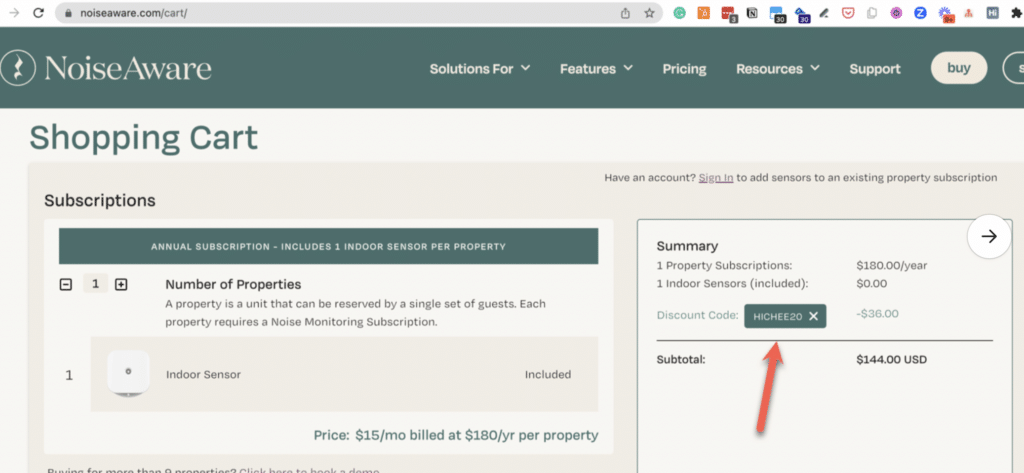Expand the Solutions For dropdown
Image resolution: width=1024 pixels, height=473 pixels.
coord(480,69)
